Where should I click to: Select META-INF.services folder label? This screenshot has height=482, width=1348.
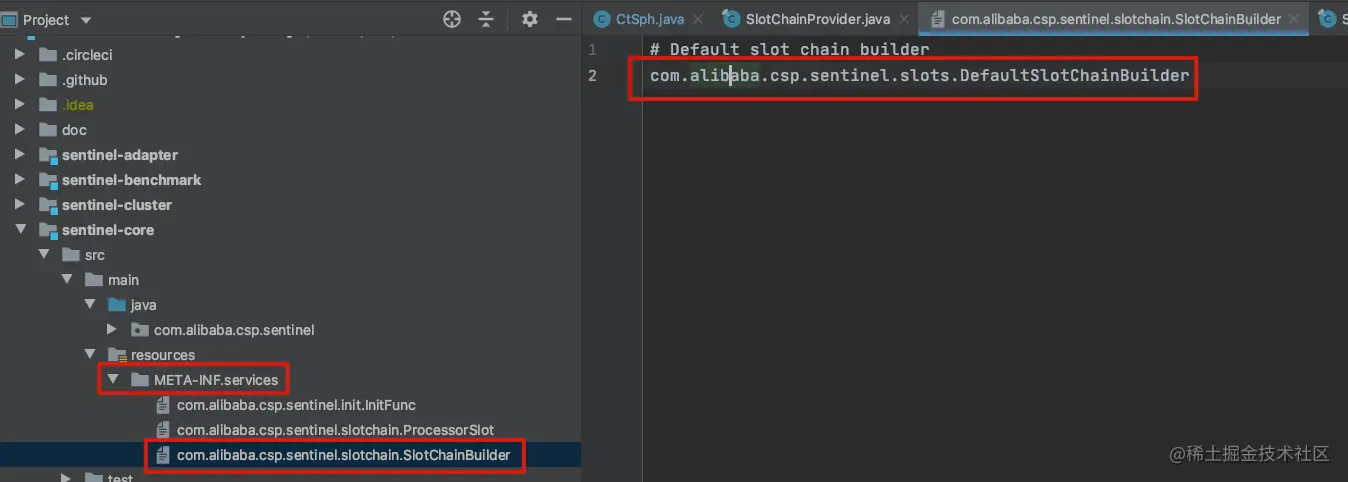[x=216, y=380]
